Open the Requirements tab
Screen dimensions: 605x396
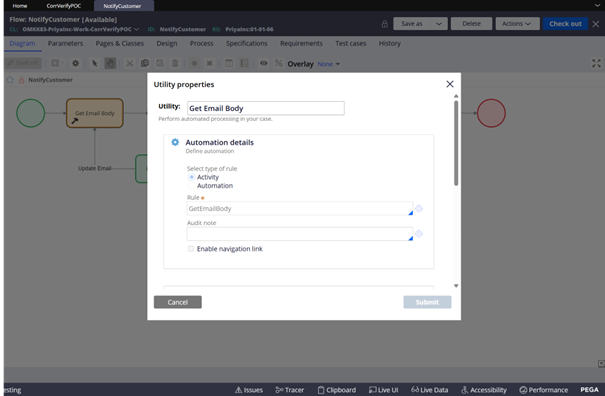point(301,43)
